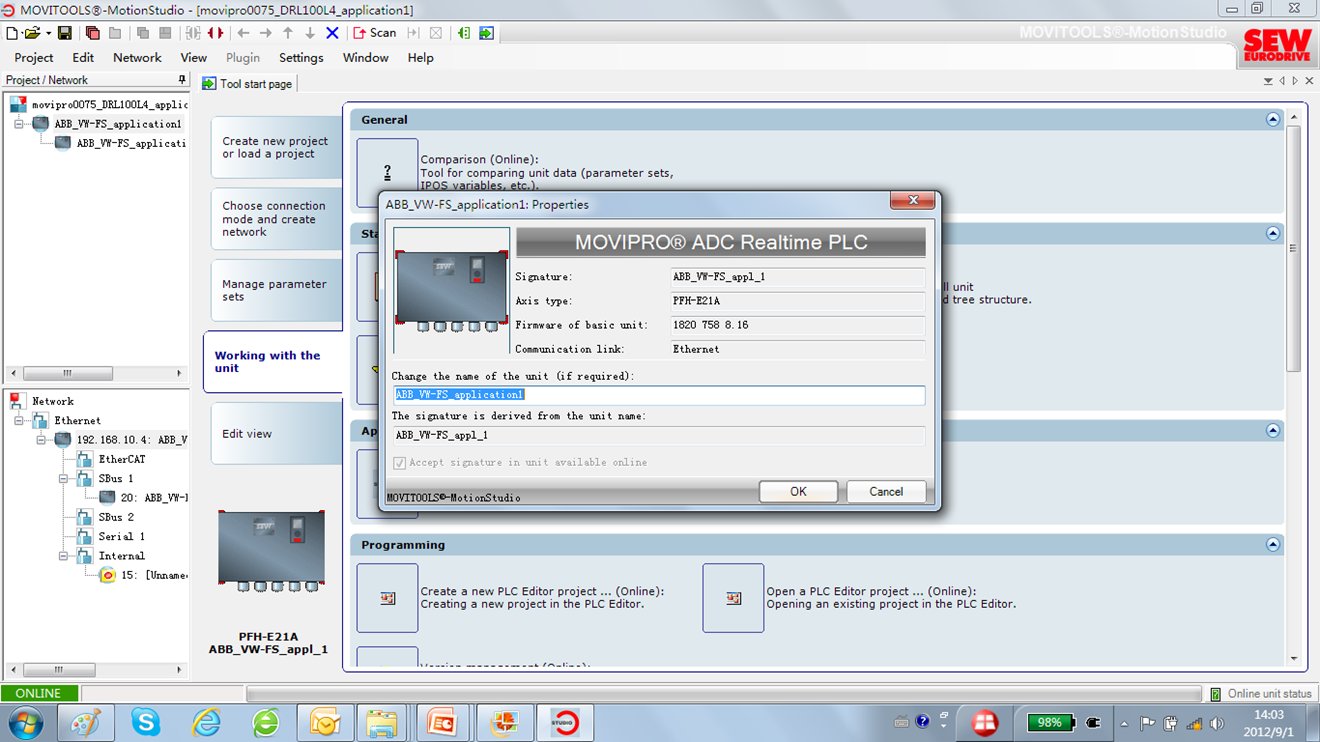The image size is (1320, 742).
Task: Open the Network menu
Action: [x=137, y=58]
